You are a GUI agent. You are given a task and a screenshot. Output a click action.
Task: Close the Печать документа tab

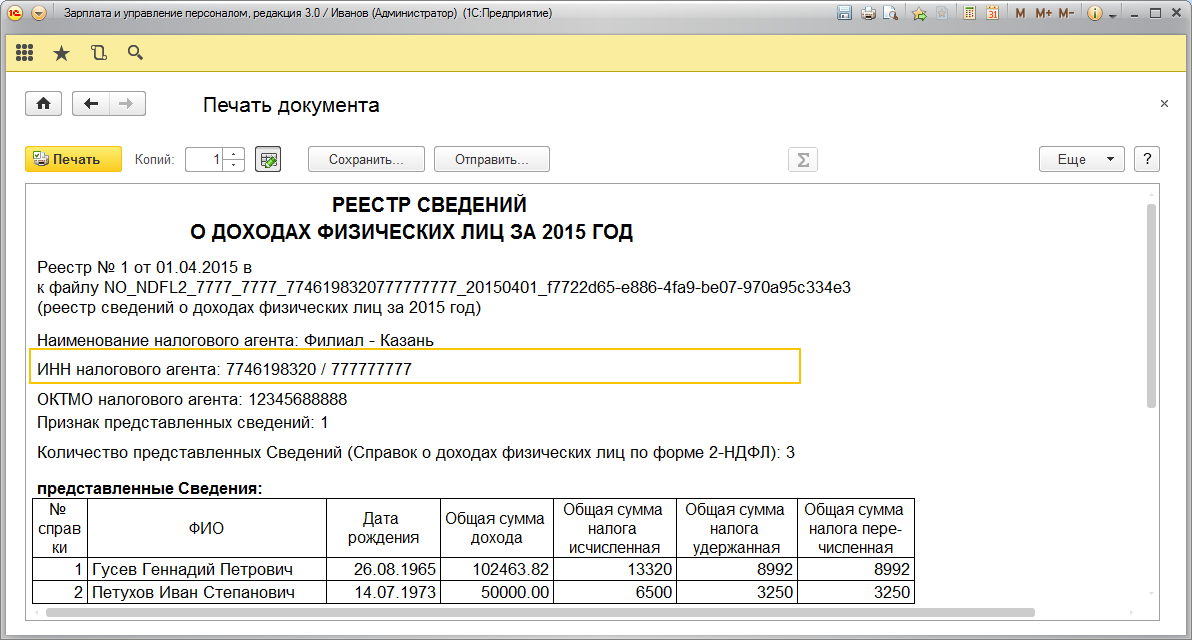click(1164, 103)
